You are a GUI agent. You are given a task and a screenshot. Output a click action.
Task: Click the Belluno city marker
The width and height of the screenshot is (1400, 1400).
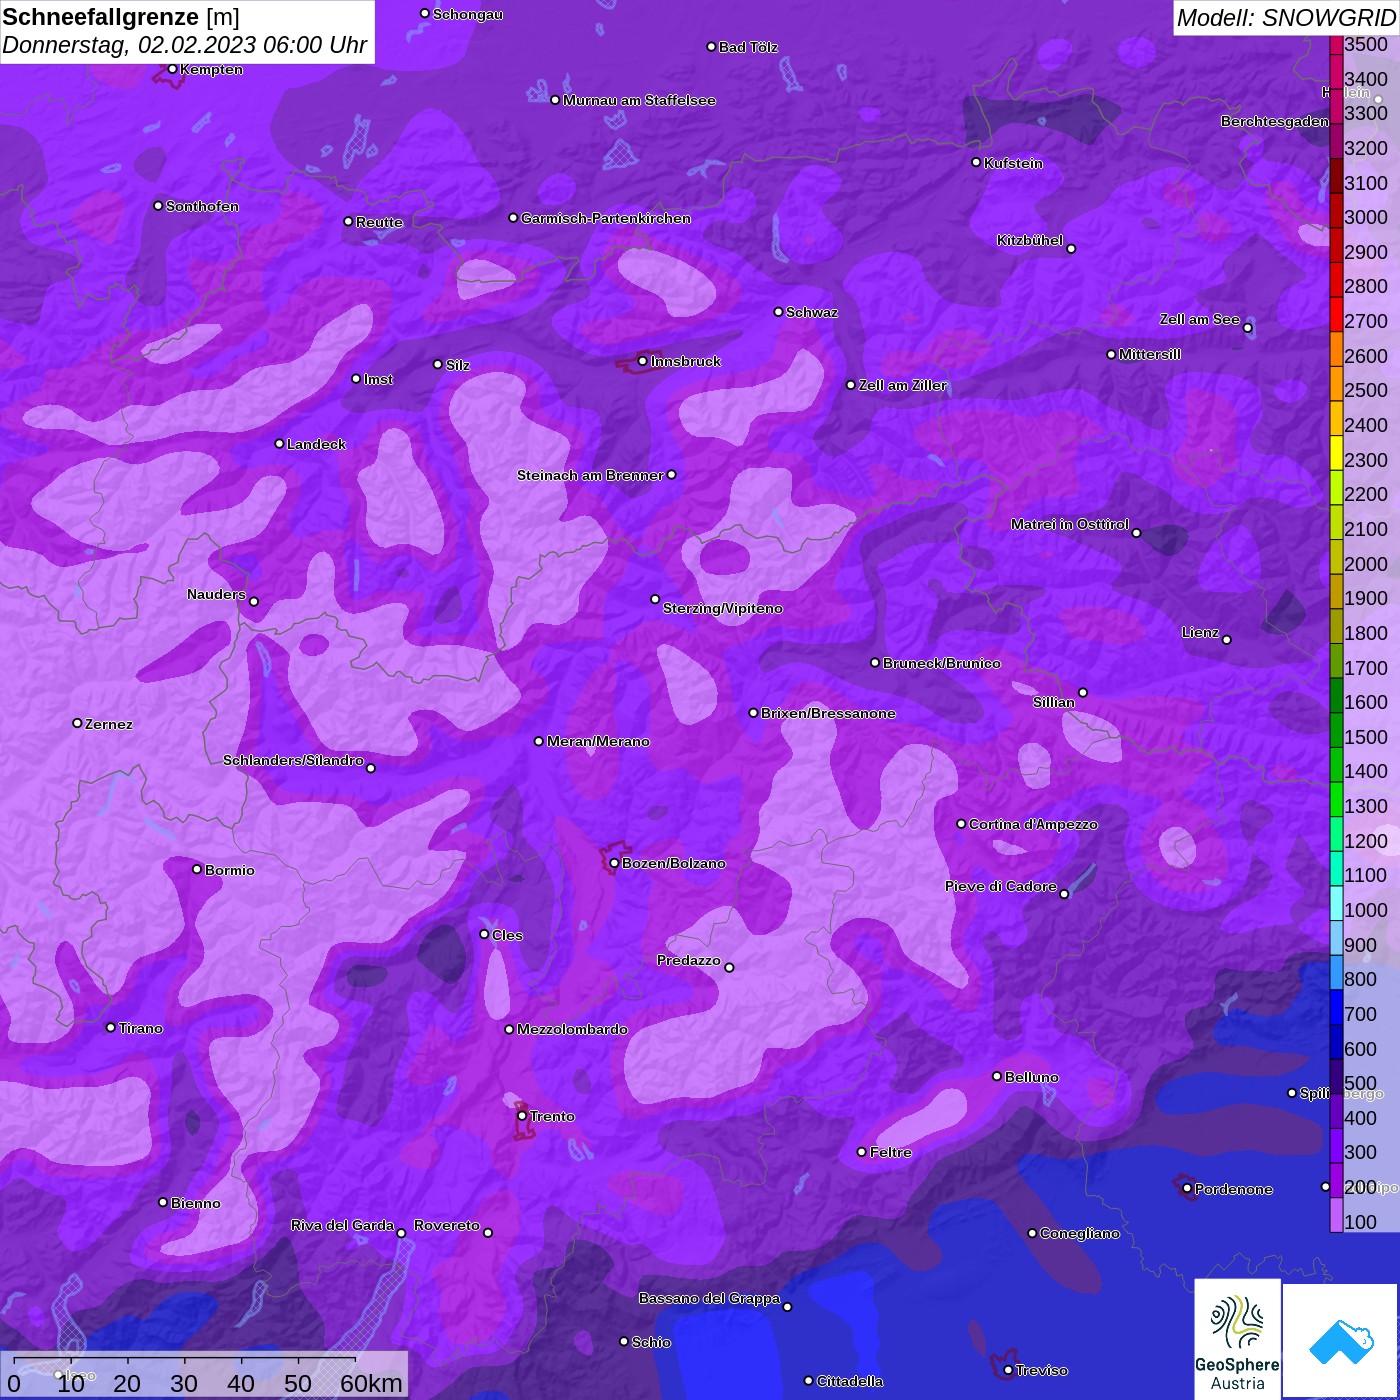[x=996, y=1076]
